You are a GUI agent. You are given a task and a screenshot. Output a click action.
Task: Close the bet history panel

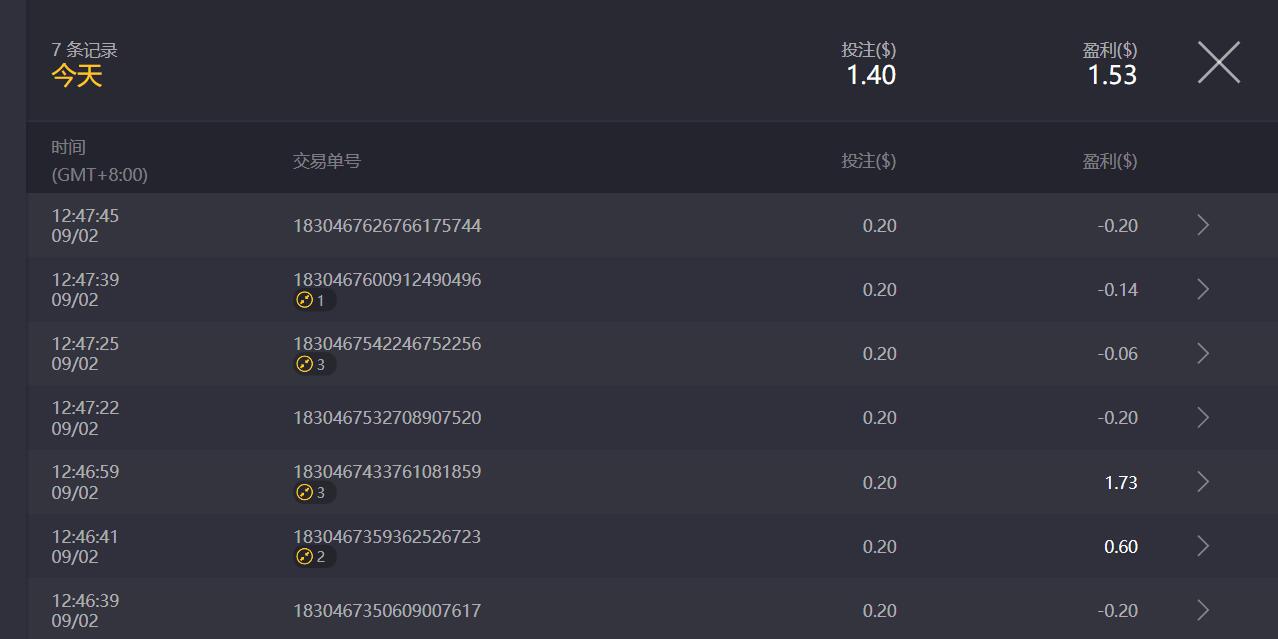click(x=1218, y=63)
